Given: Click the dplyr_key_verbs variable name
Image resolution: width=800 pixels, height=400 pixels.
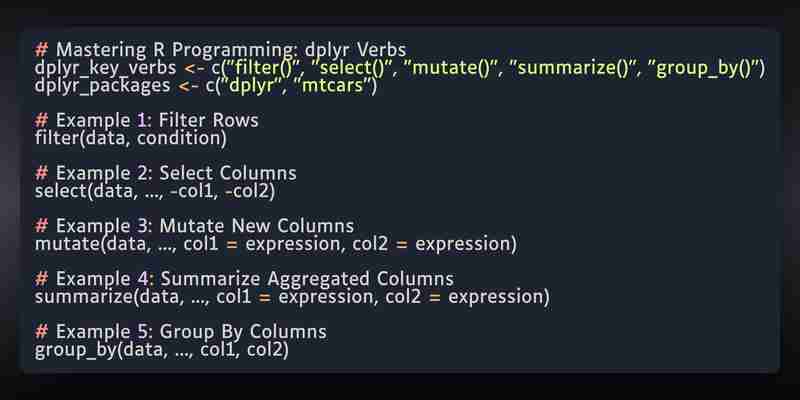Looking at the screenshot, I should click(105, 68).
